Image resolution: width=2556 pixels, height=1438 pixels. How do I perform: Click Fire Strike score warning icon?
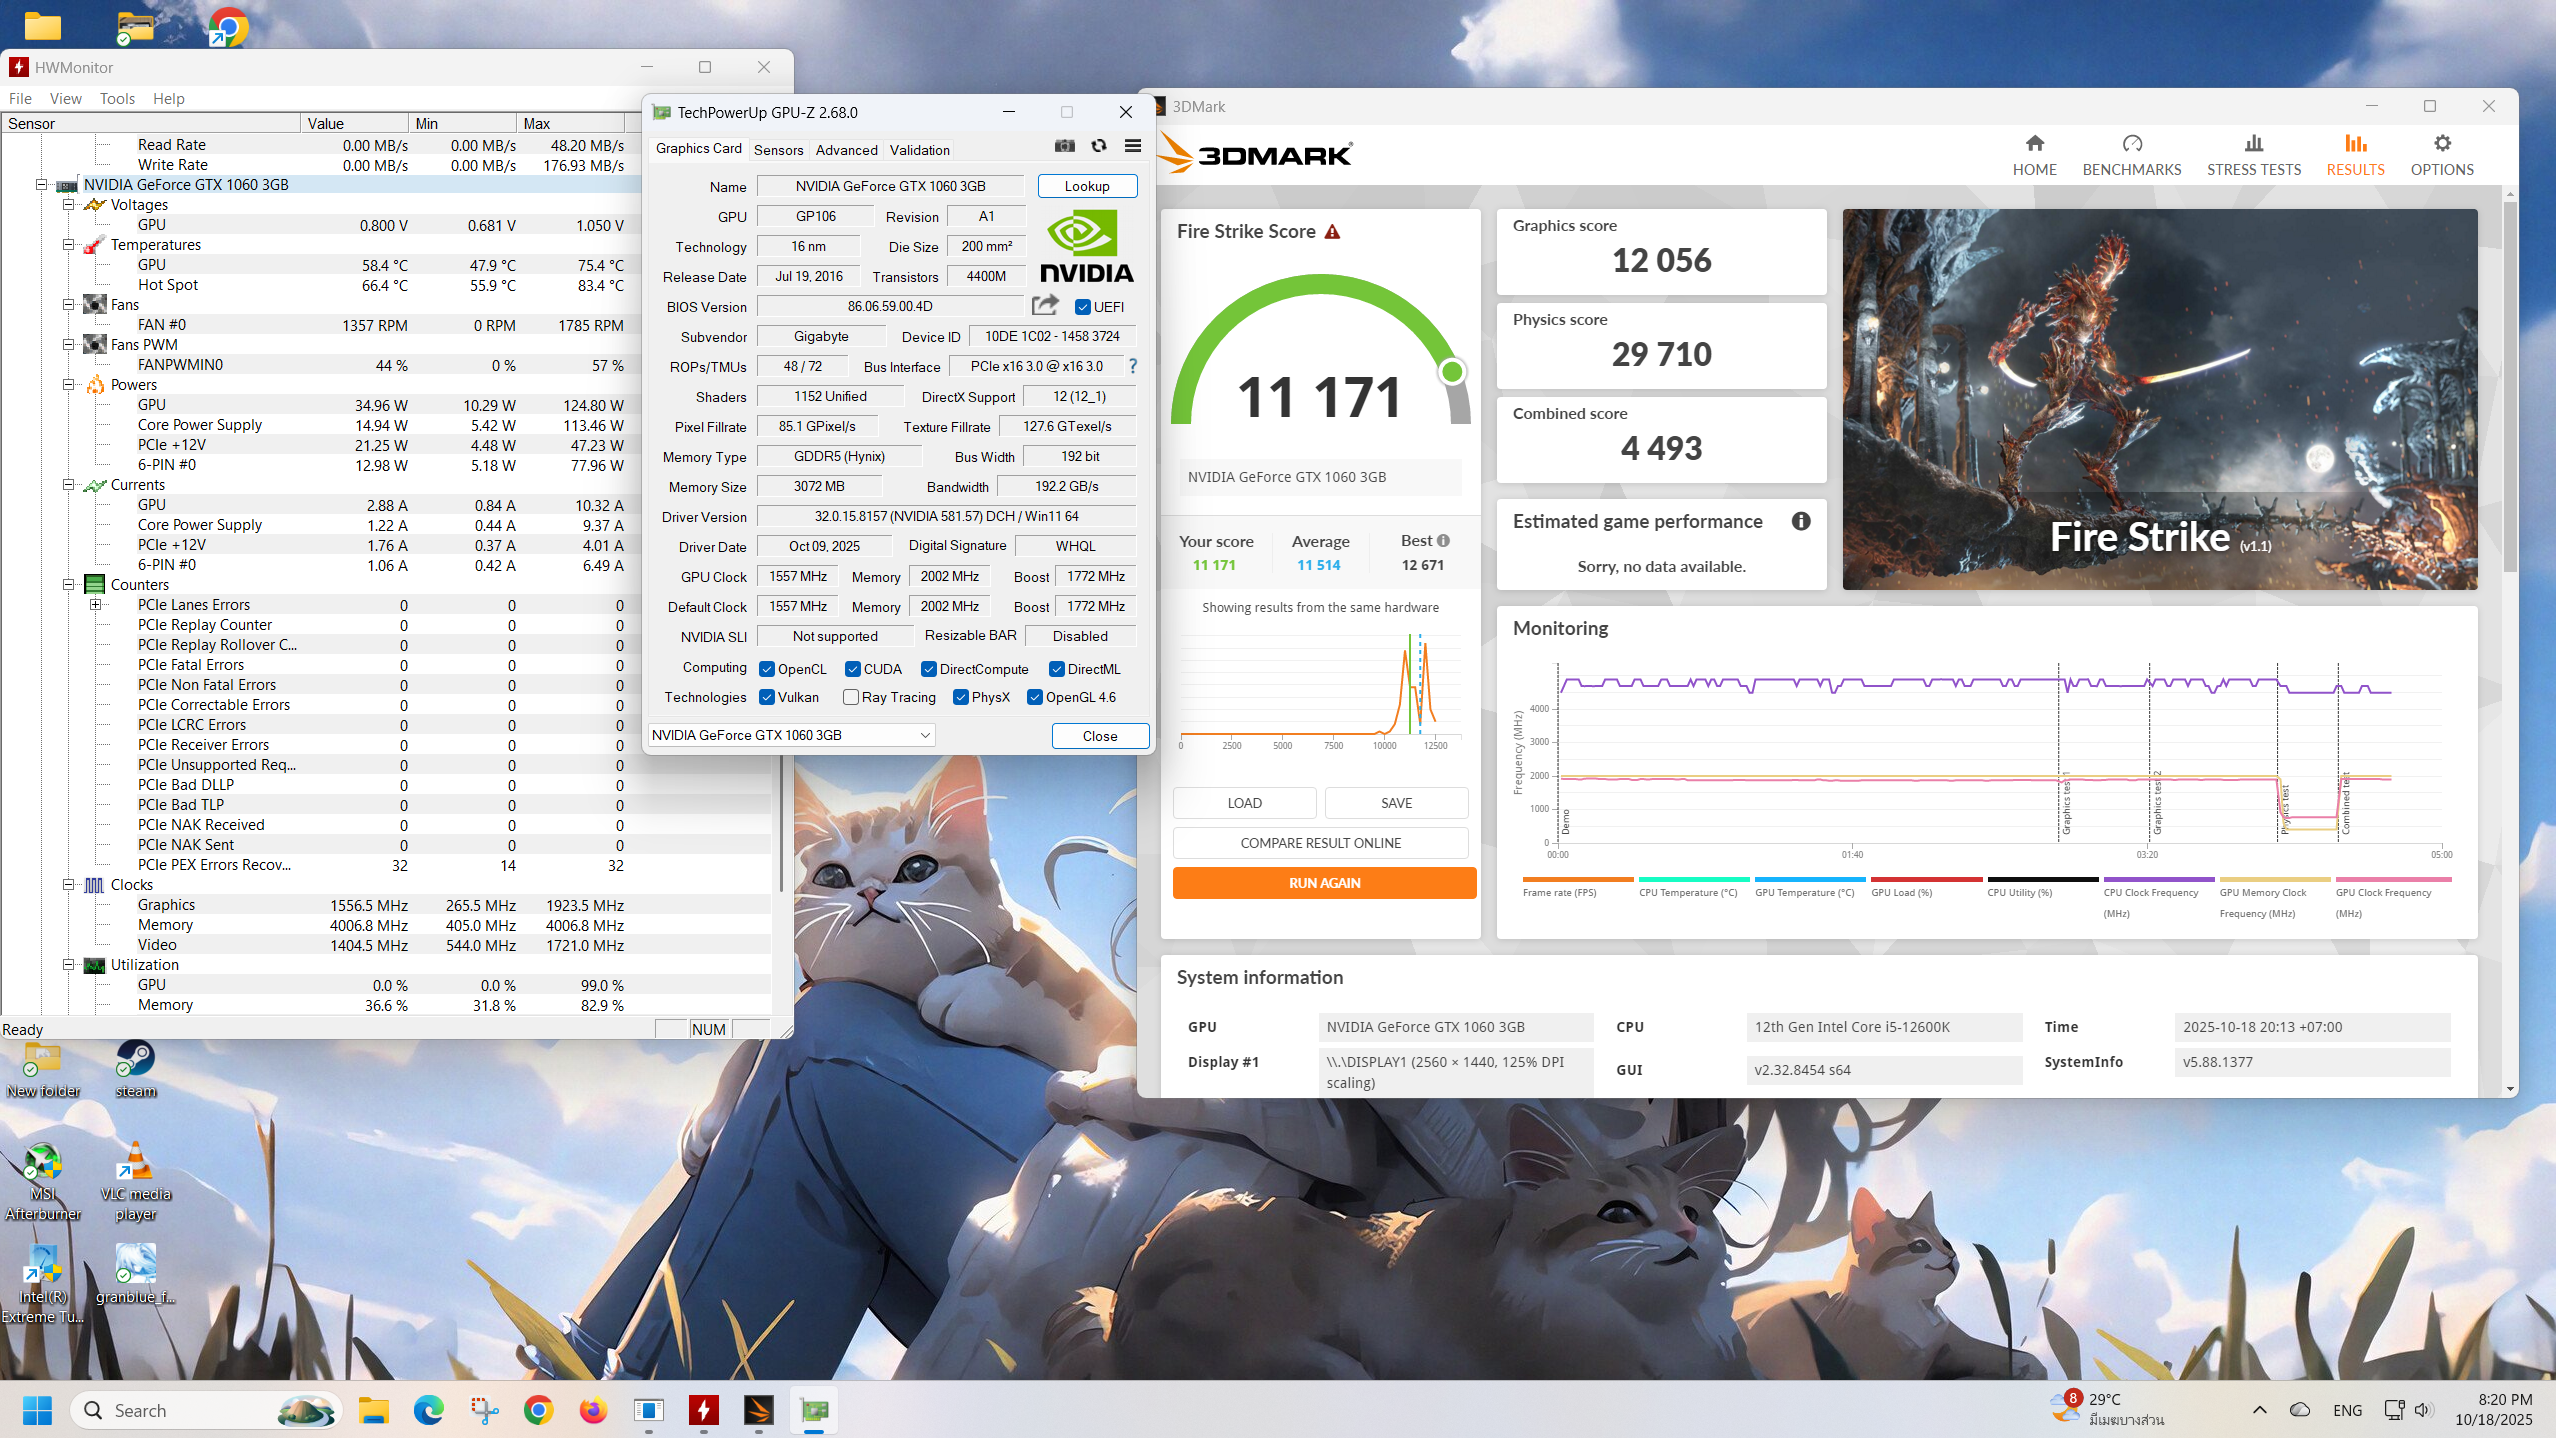[1331, 232]
